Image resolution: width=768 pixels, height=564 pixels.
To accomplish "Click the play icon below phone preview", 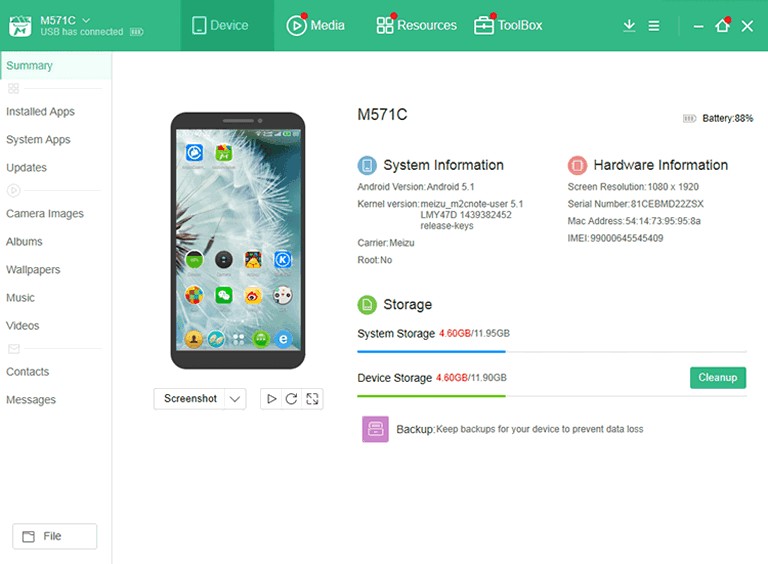I will (271, 399).
